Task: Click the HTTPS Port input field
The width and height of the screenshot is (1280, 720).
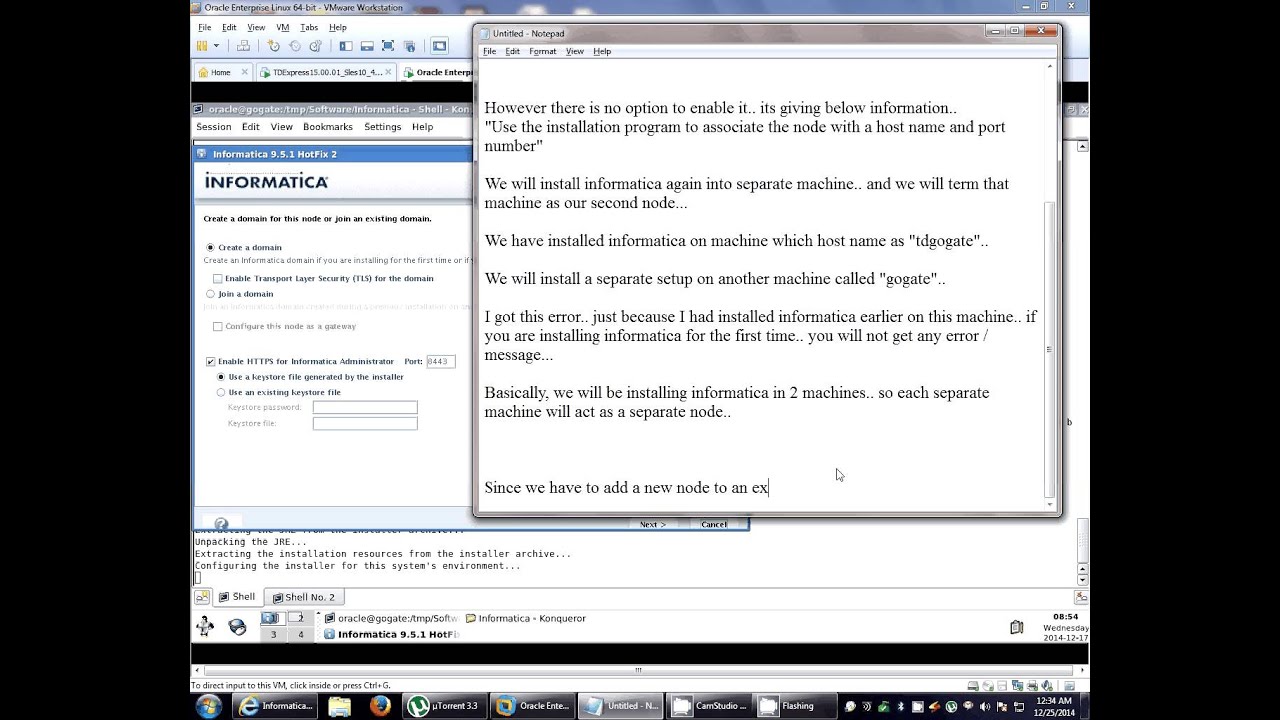Action: 440,361
